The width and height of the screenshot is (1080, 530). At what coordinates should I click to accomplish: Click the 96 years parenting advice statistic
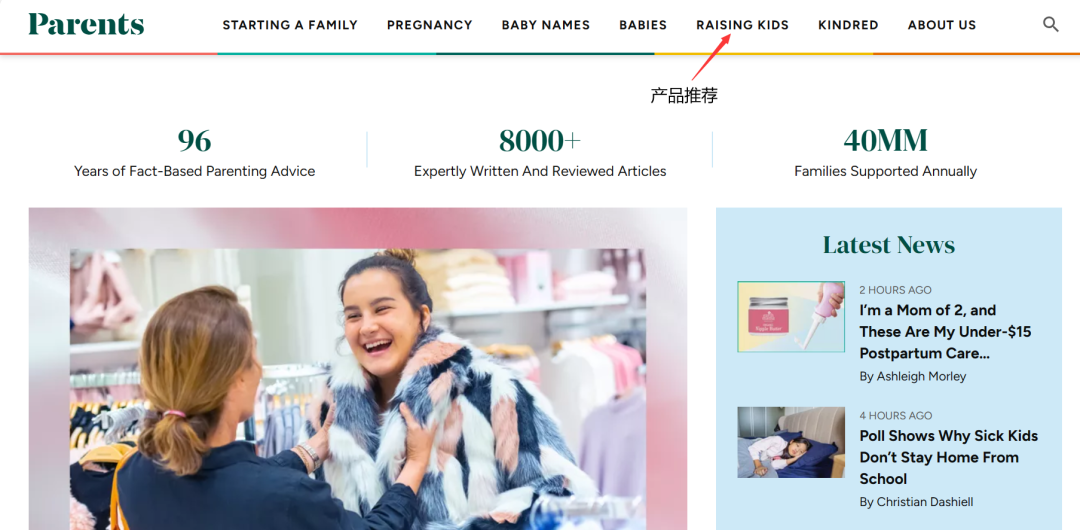(x=194, y=152)
